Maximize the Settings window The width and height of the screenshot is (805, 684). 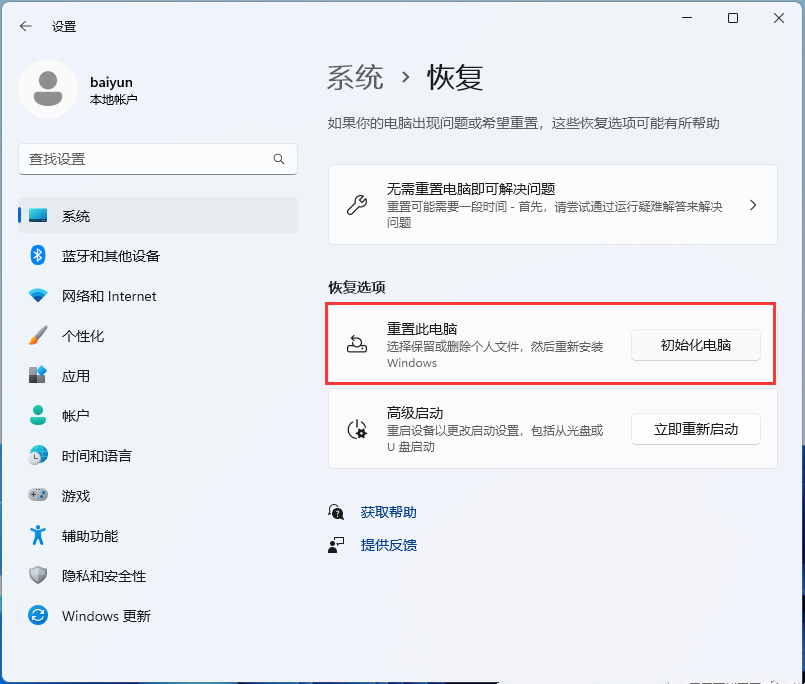pos(733,18)
